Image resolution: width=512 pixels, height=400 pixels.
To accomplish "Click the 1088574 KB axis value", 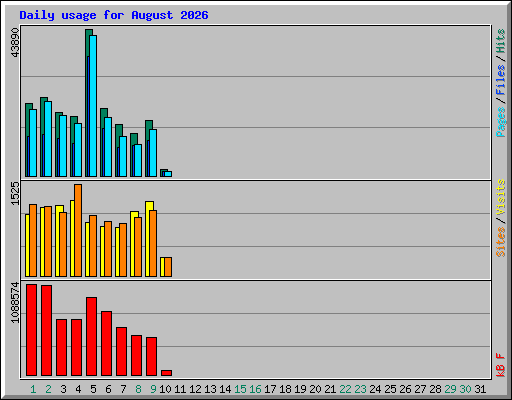I will 15,303.
